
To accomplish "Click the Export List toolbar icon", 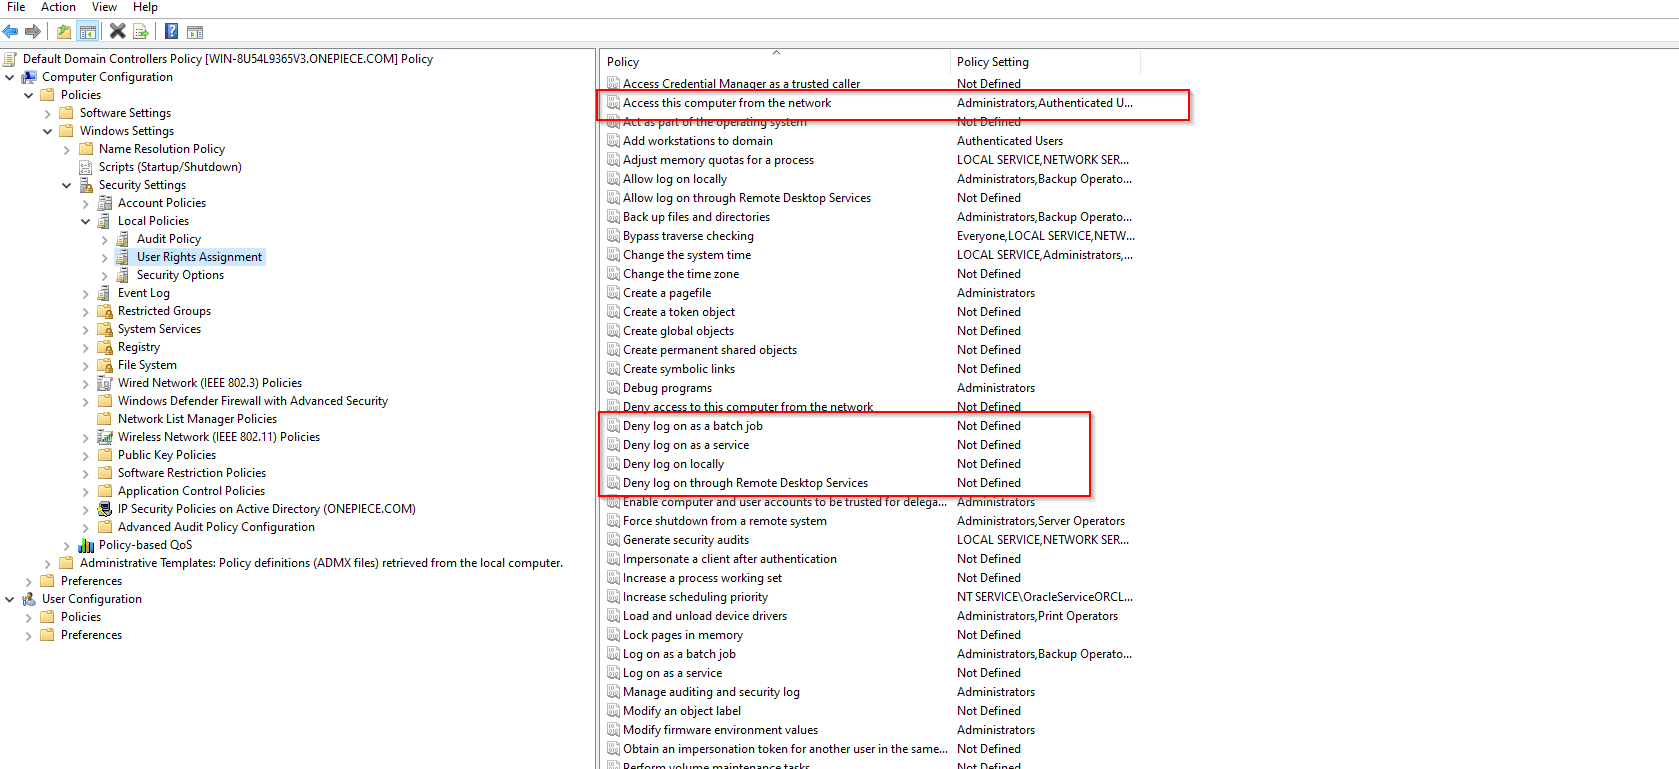I will pos(141,32).
